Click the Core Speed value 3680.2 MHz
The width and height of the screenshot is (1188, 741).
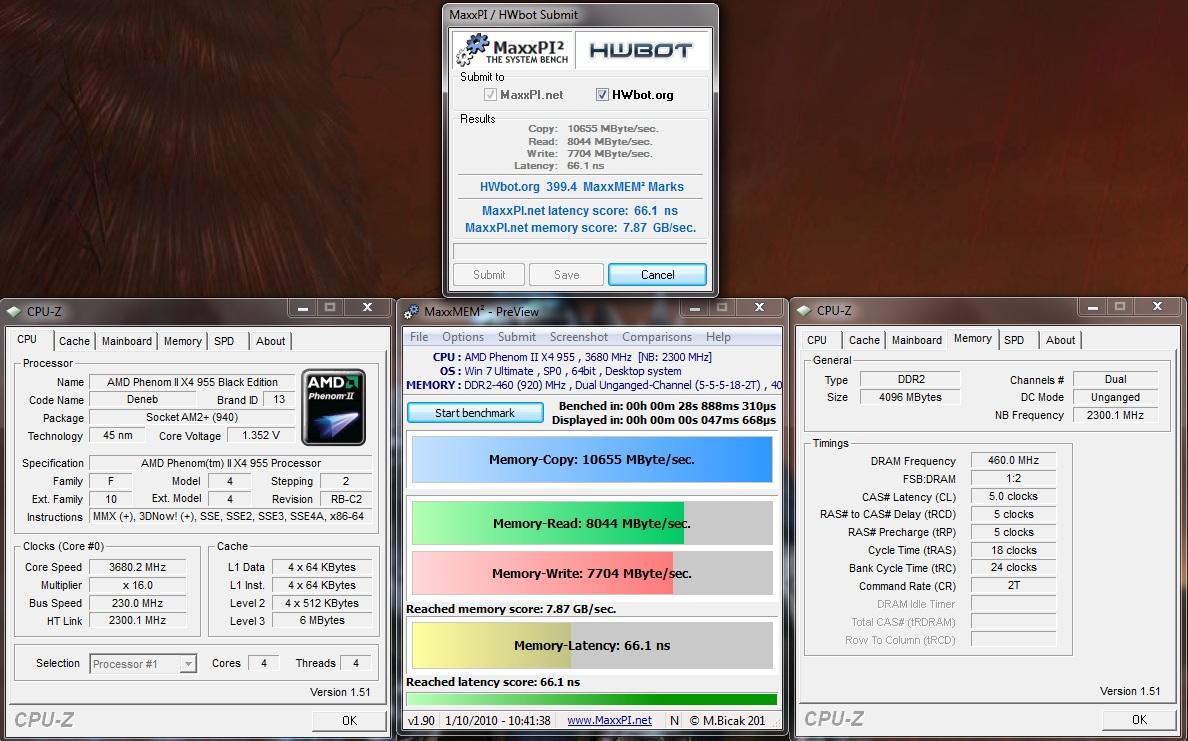[x=137, y=567]
